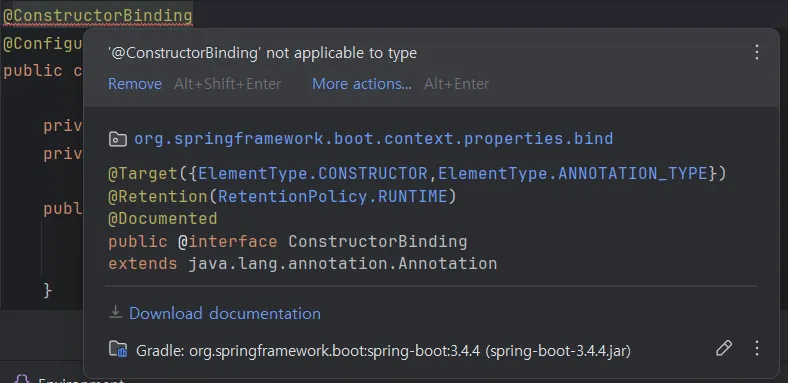Viewport: 788px width, 383px height.
Task: Click Download documentation link
Action: click(x=225, y=314)
